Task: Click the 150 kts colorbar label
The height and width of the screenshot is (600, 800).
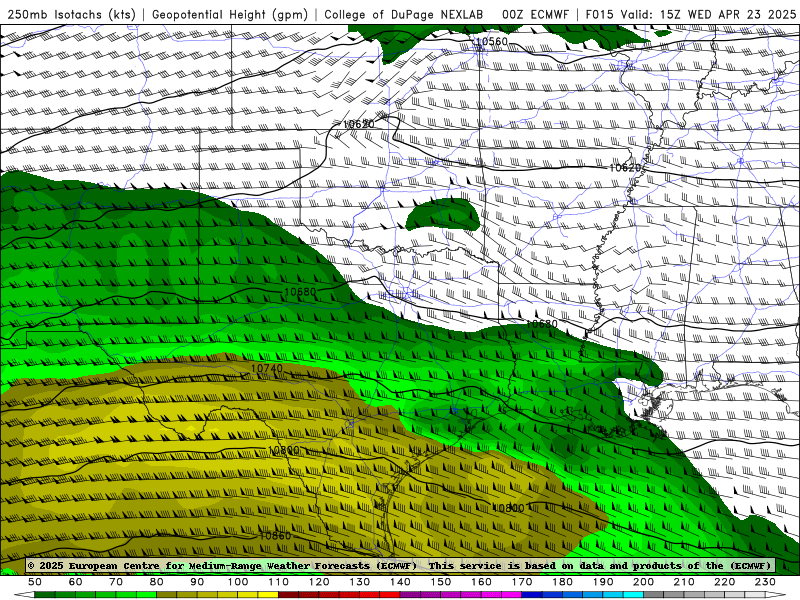Action: 440,582
